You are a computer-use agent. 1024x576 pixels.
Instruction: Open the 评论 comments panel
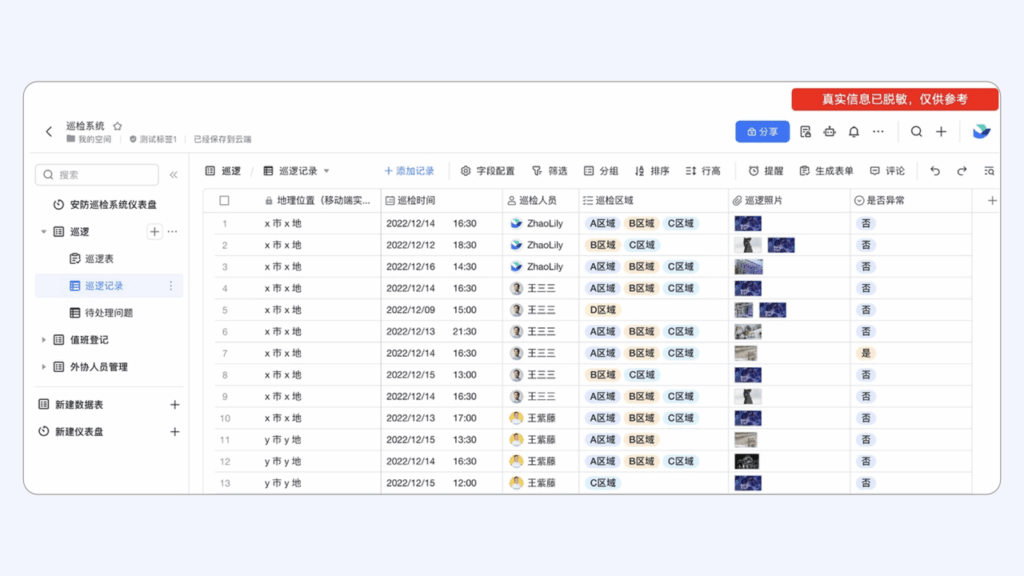point(886,170)
